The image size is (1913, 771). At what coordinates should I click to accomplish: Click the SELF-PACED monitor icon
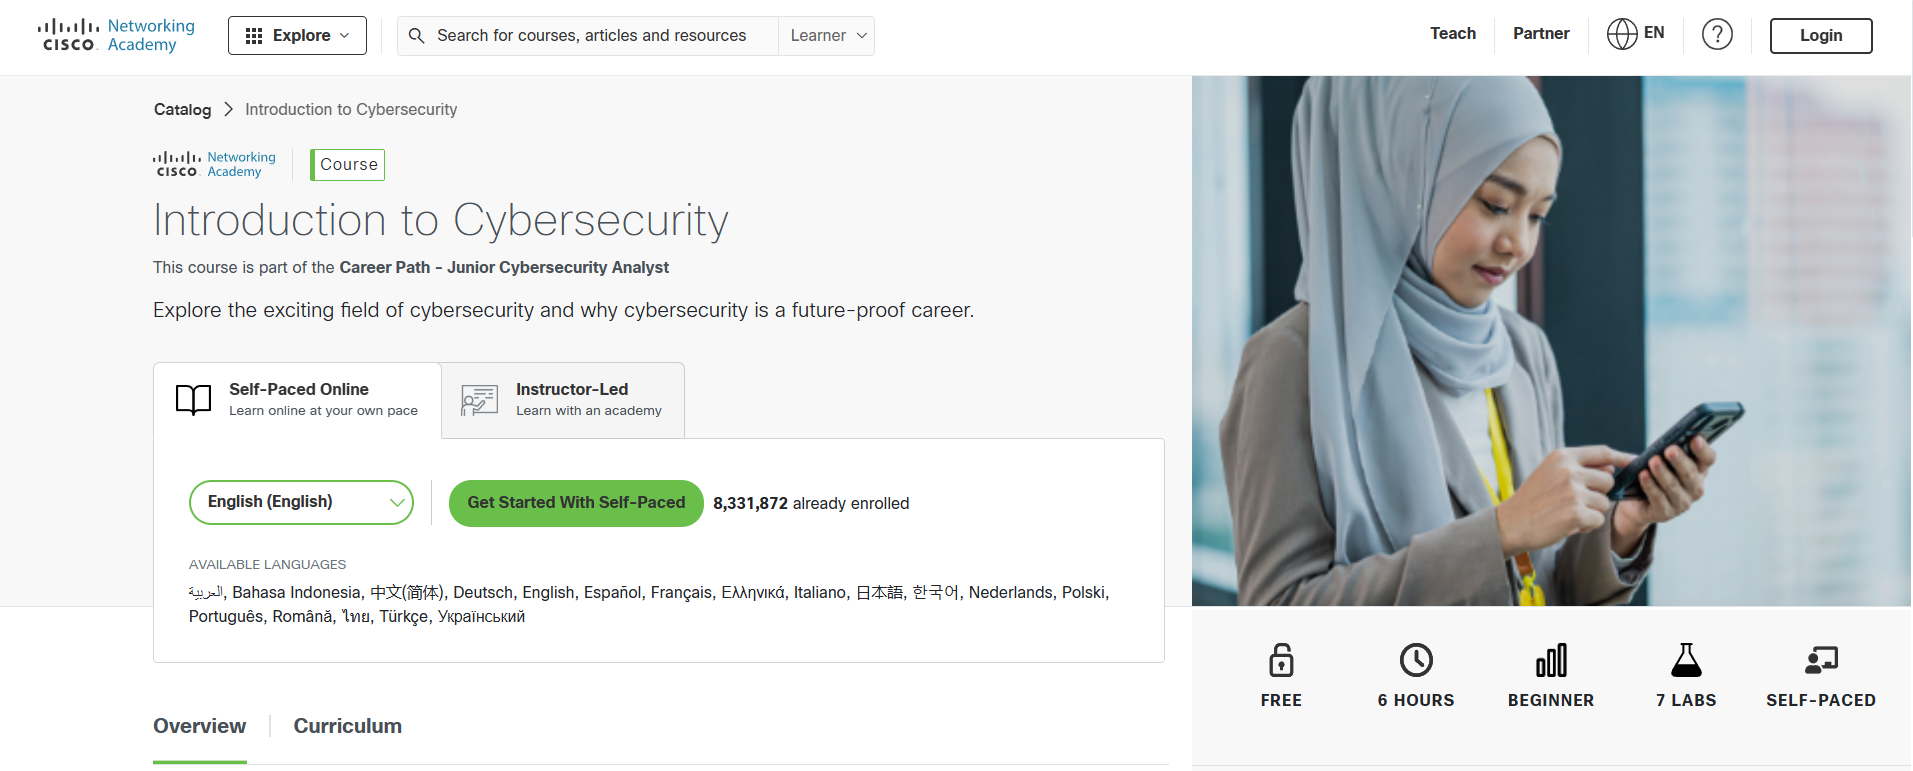(1822, 660)
